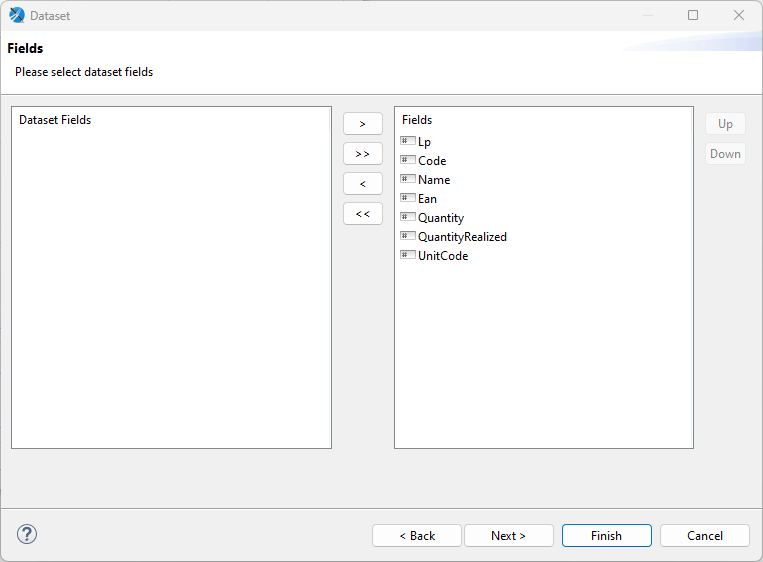
Task: Click the UnitCode field icon
Action: (408, 255)
